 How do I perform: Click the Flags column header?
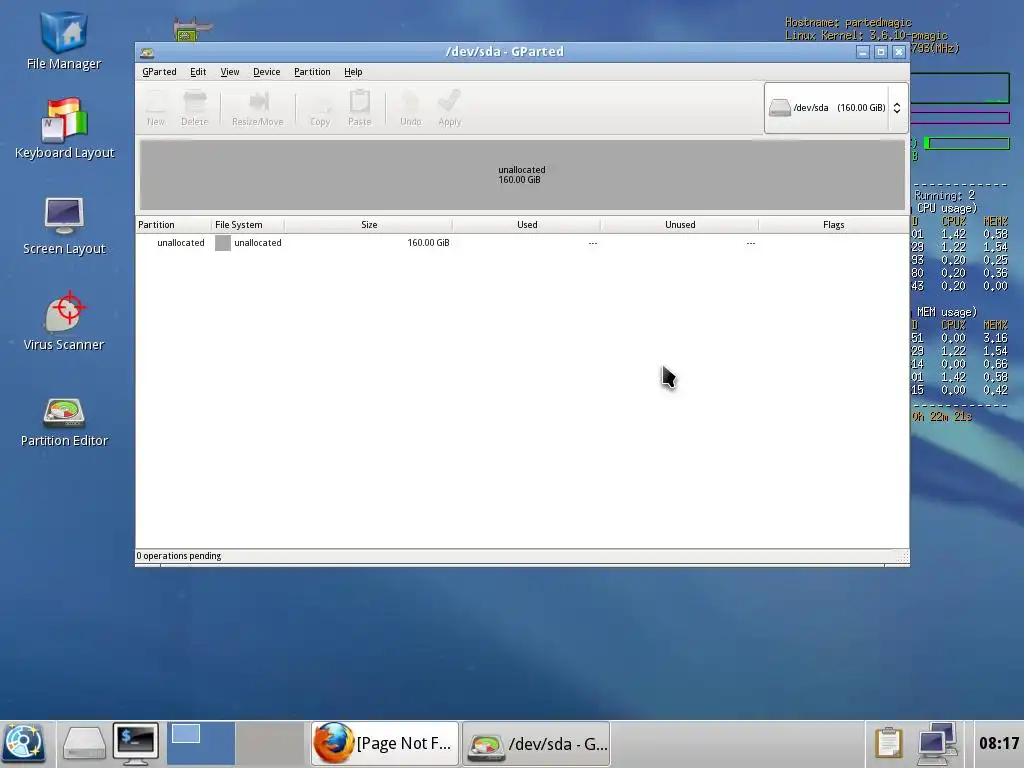tap(833, 225)
